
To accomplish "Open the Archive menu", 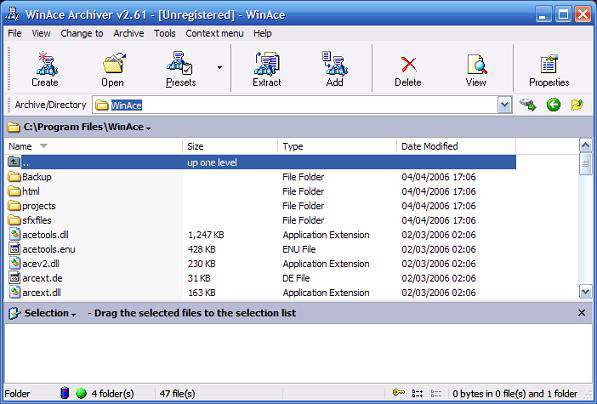I will (129, 34).
